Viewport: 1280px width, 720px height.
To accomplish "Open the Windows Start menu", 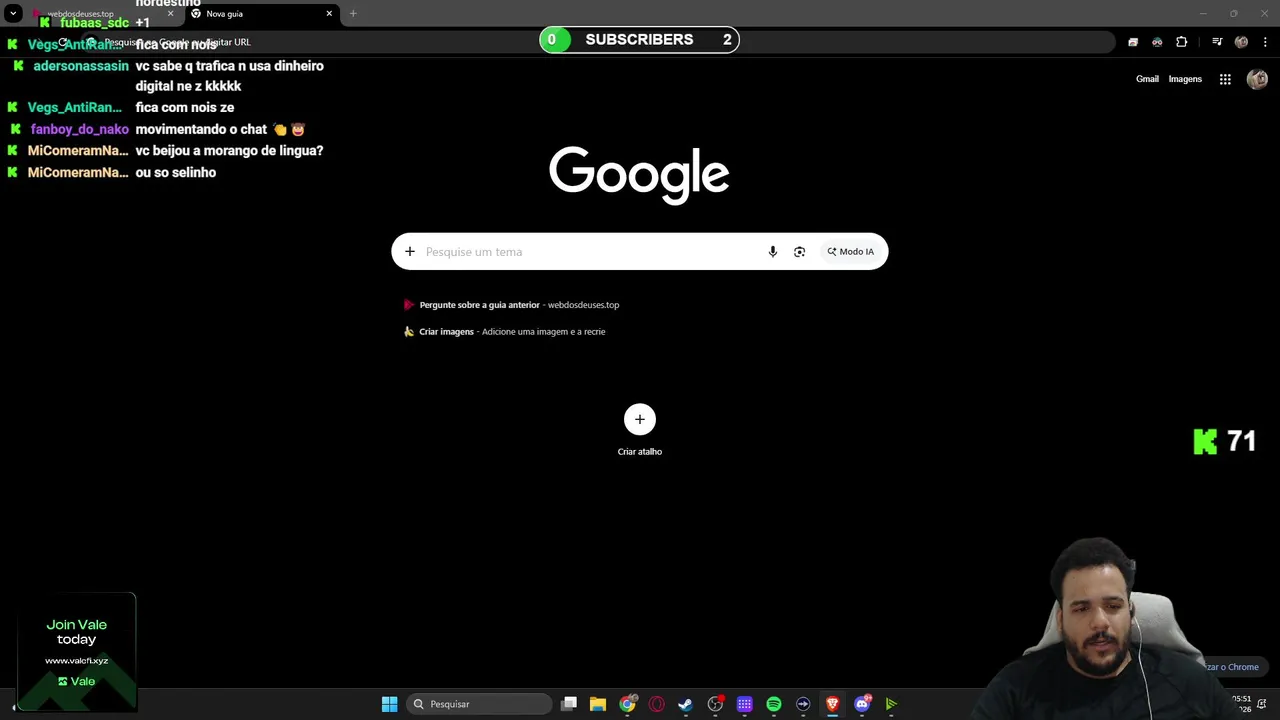I will click(x=389, y=704).
